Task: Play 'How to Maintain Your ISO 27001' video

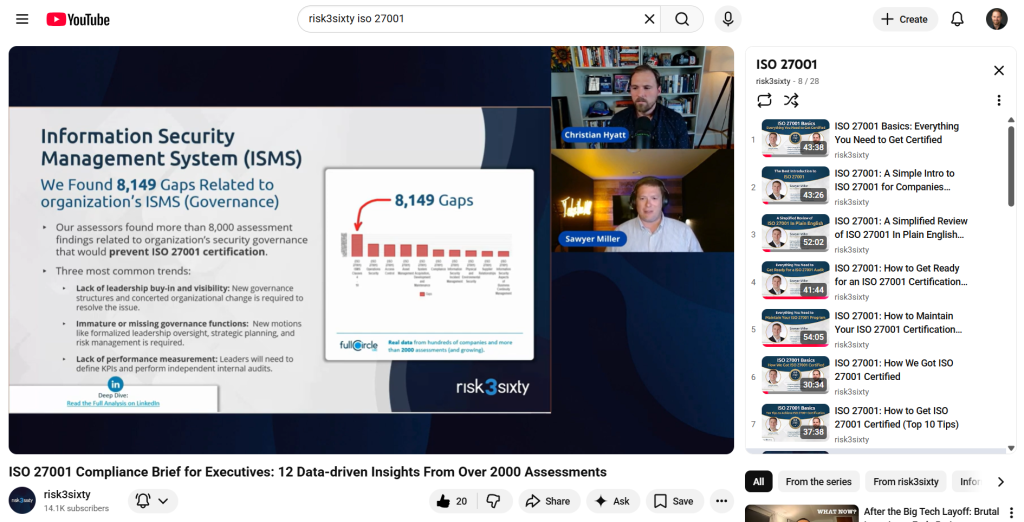Action: click(x=898, y=322)
